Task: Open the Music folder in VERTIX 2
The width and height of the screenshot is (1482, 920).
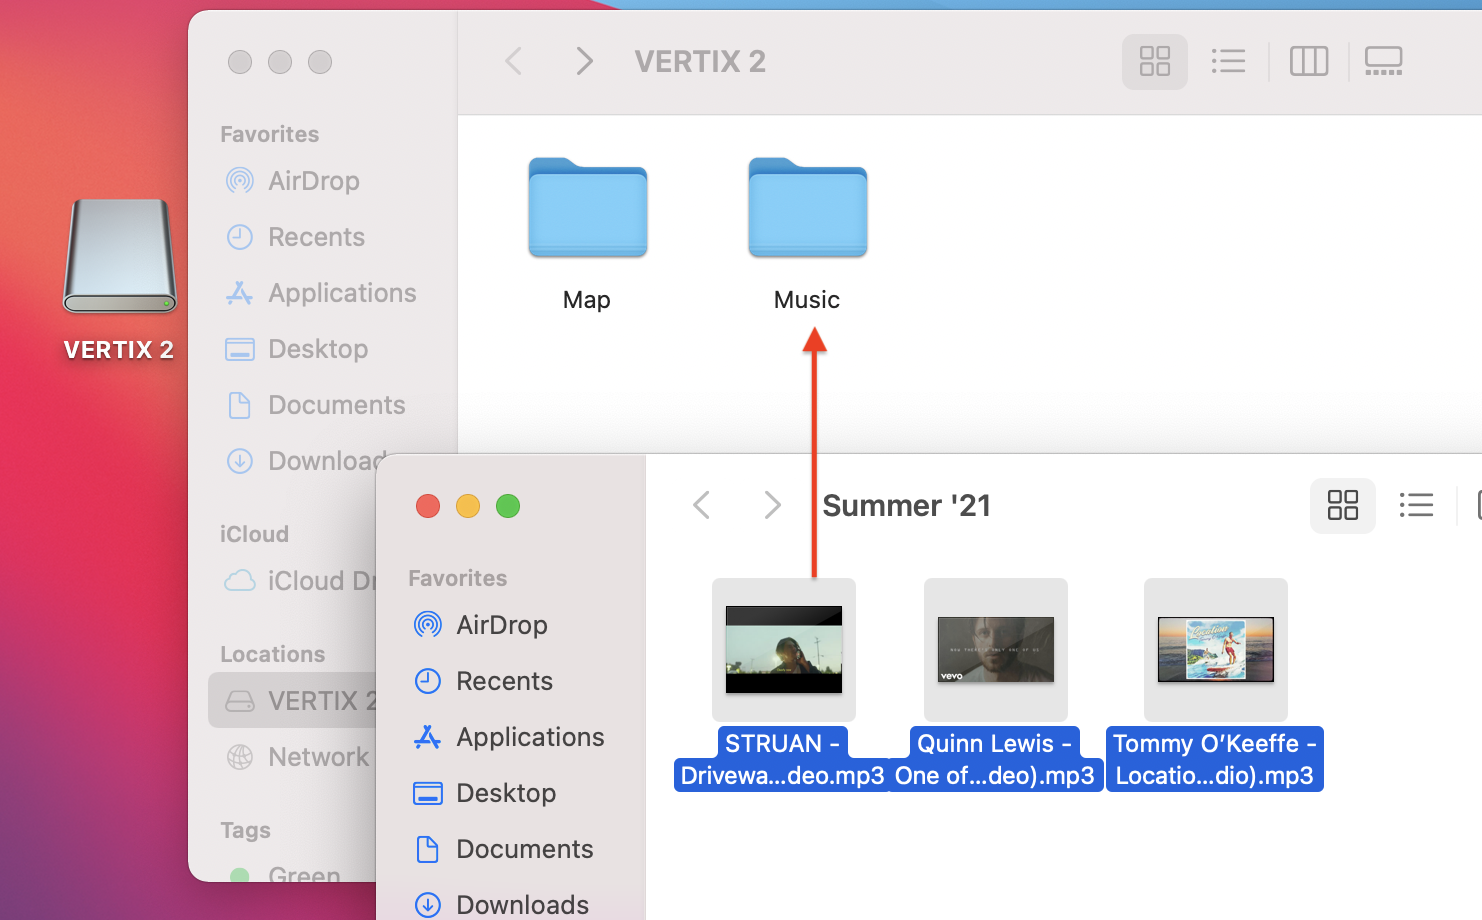Action: (807, 210)
